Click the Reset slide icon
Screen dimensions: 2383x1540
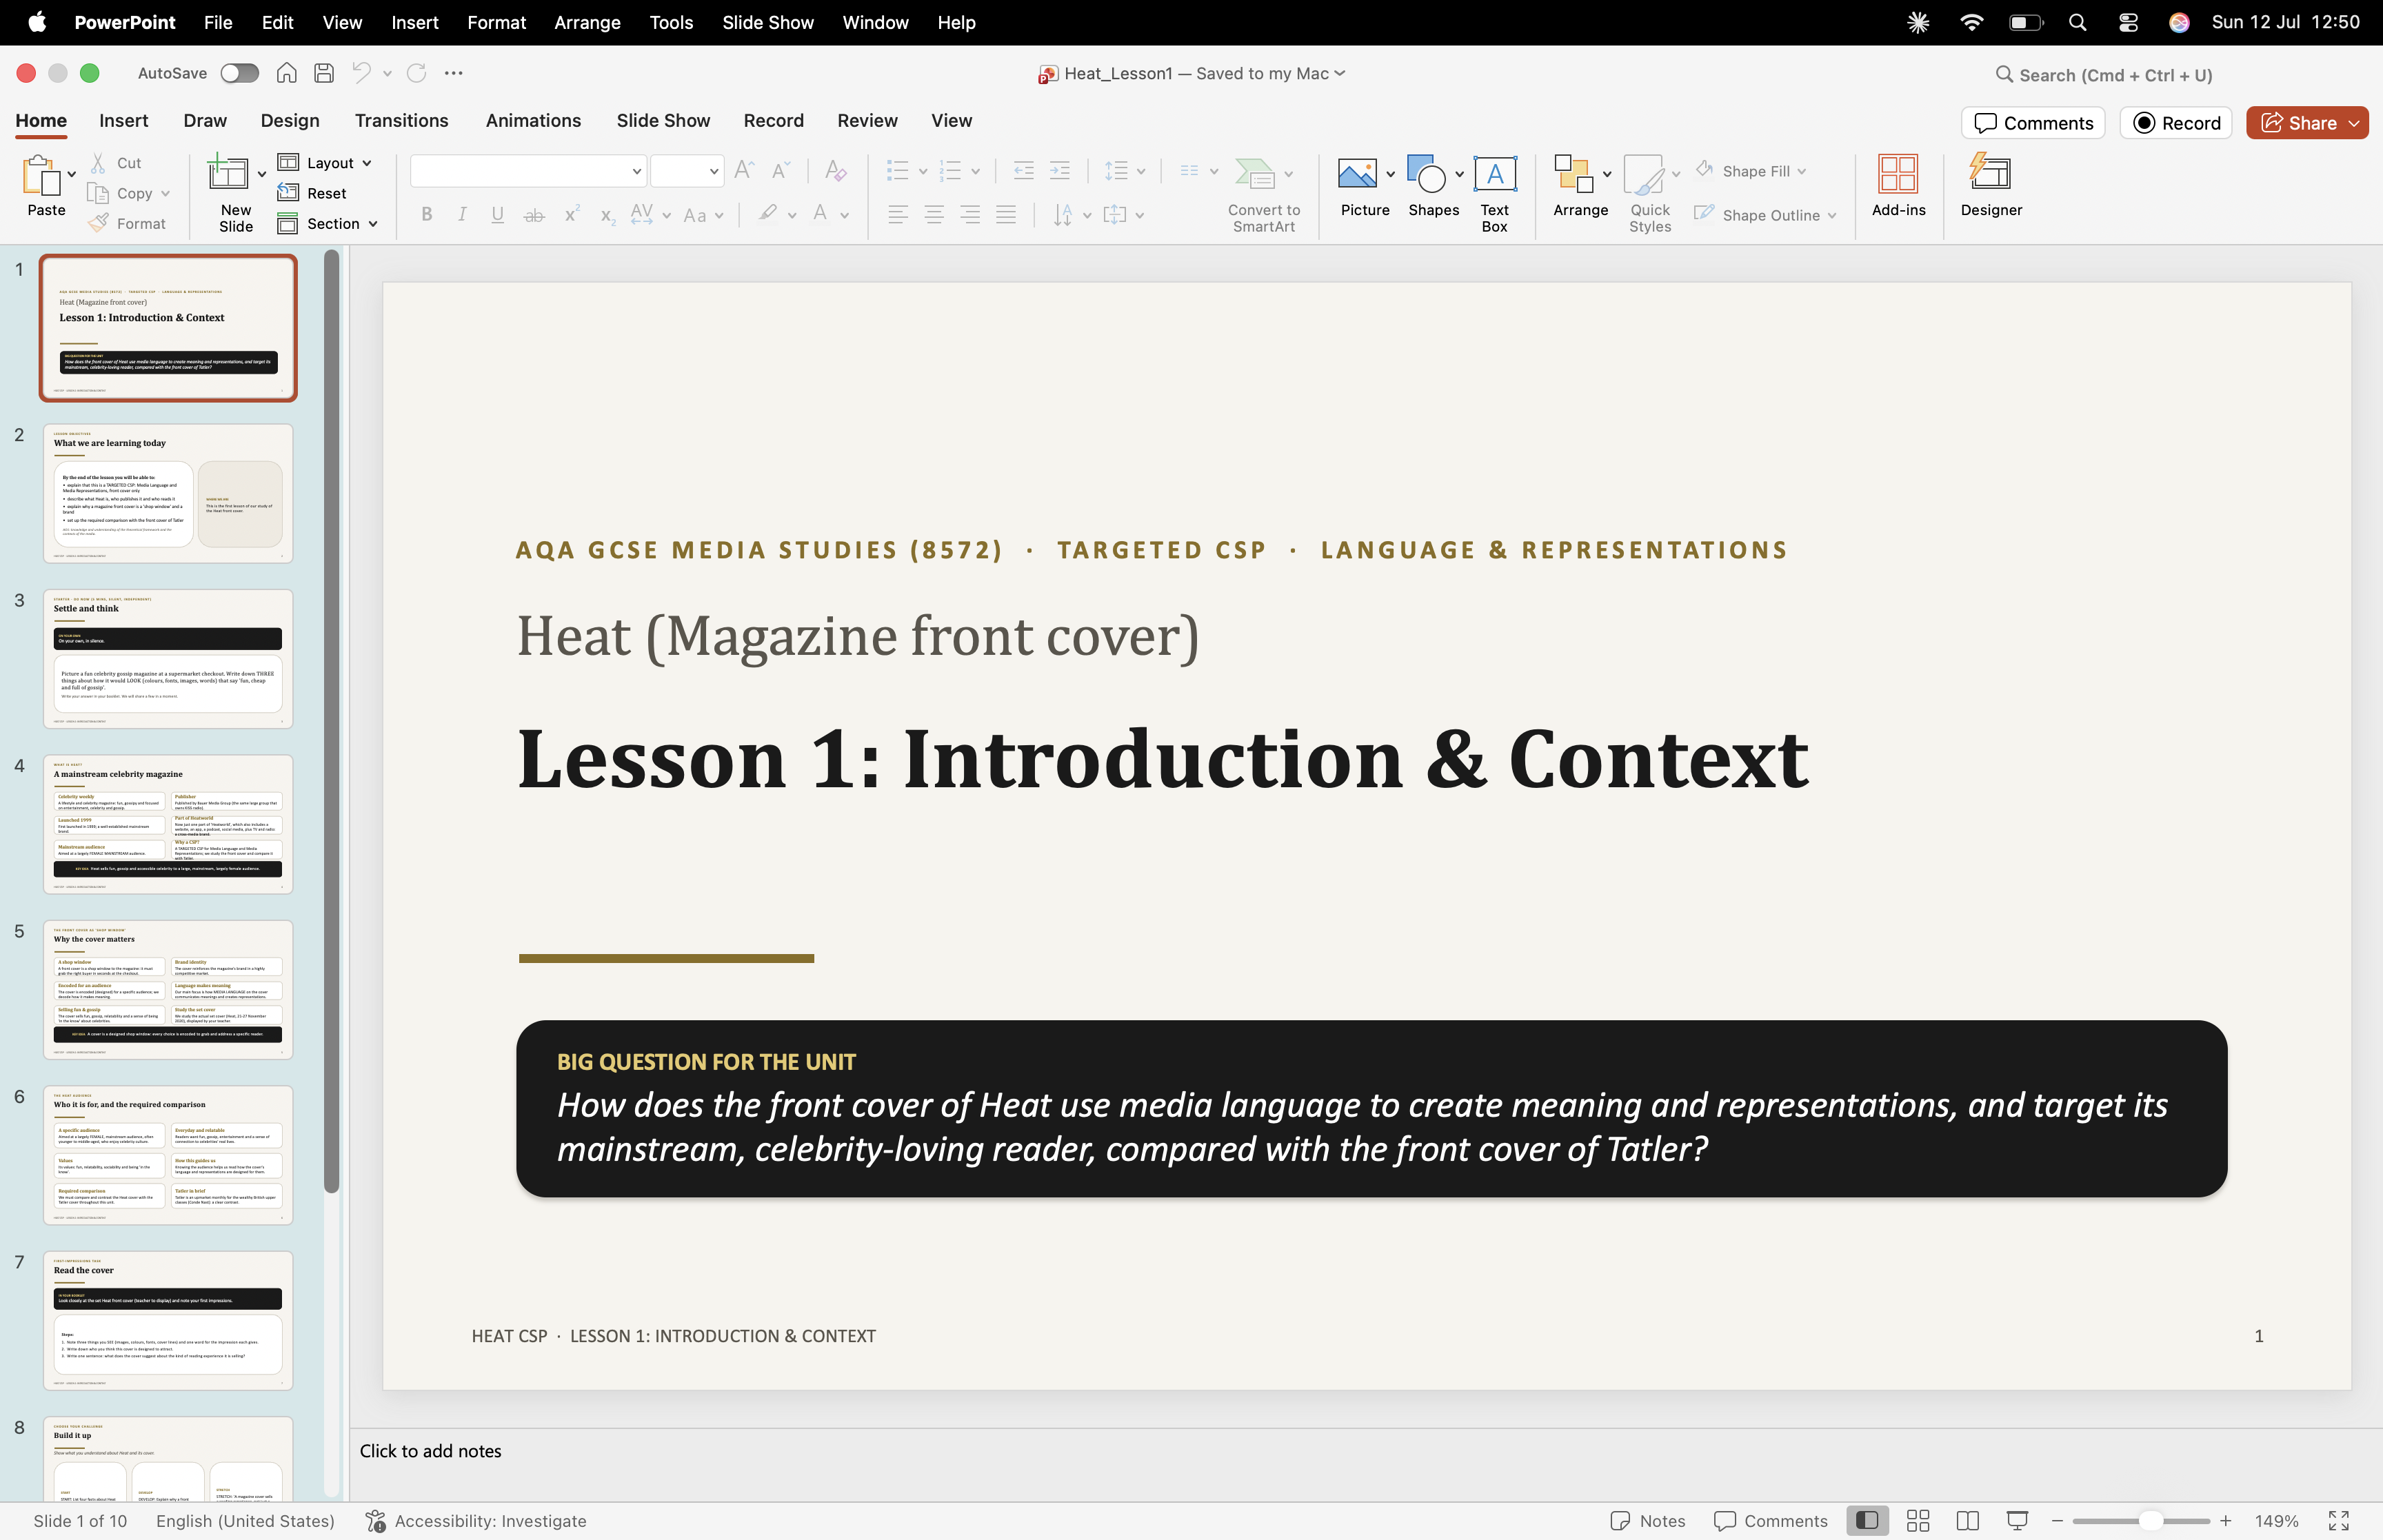coord(288,193)
